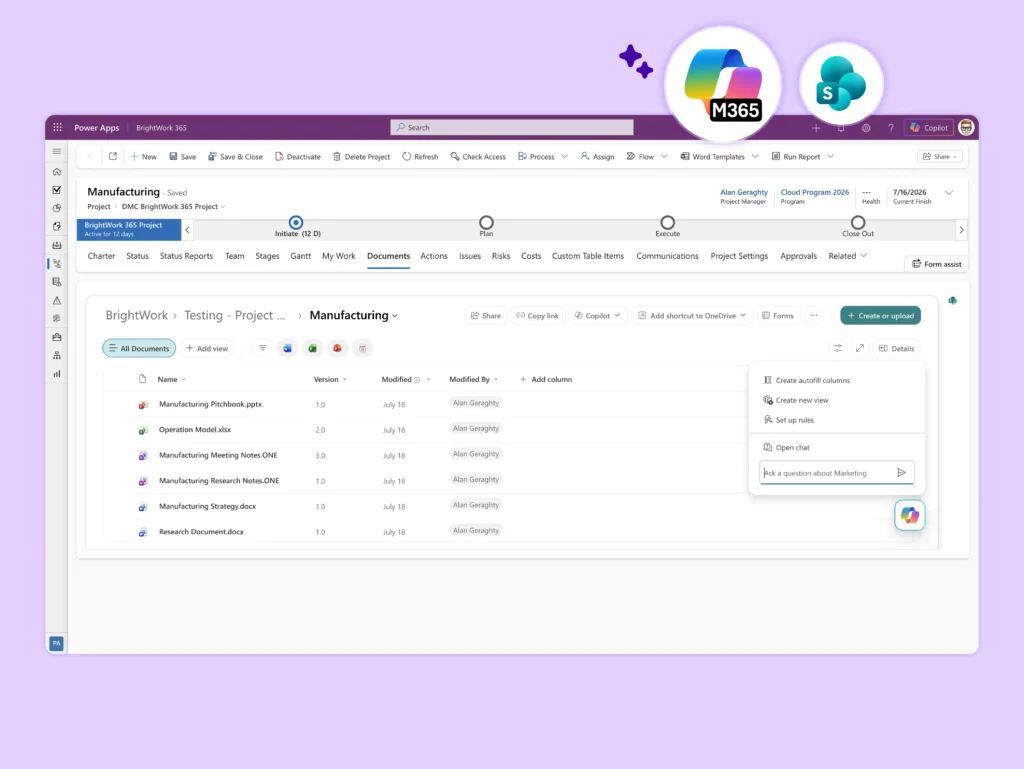Screen dimensions: 1024x769
Task: Open the Related tab dropdown
Action: [848, 256]
